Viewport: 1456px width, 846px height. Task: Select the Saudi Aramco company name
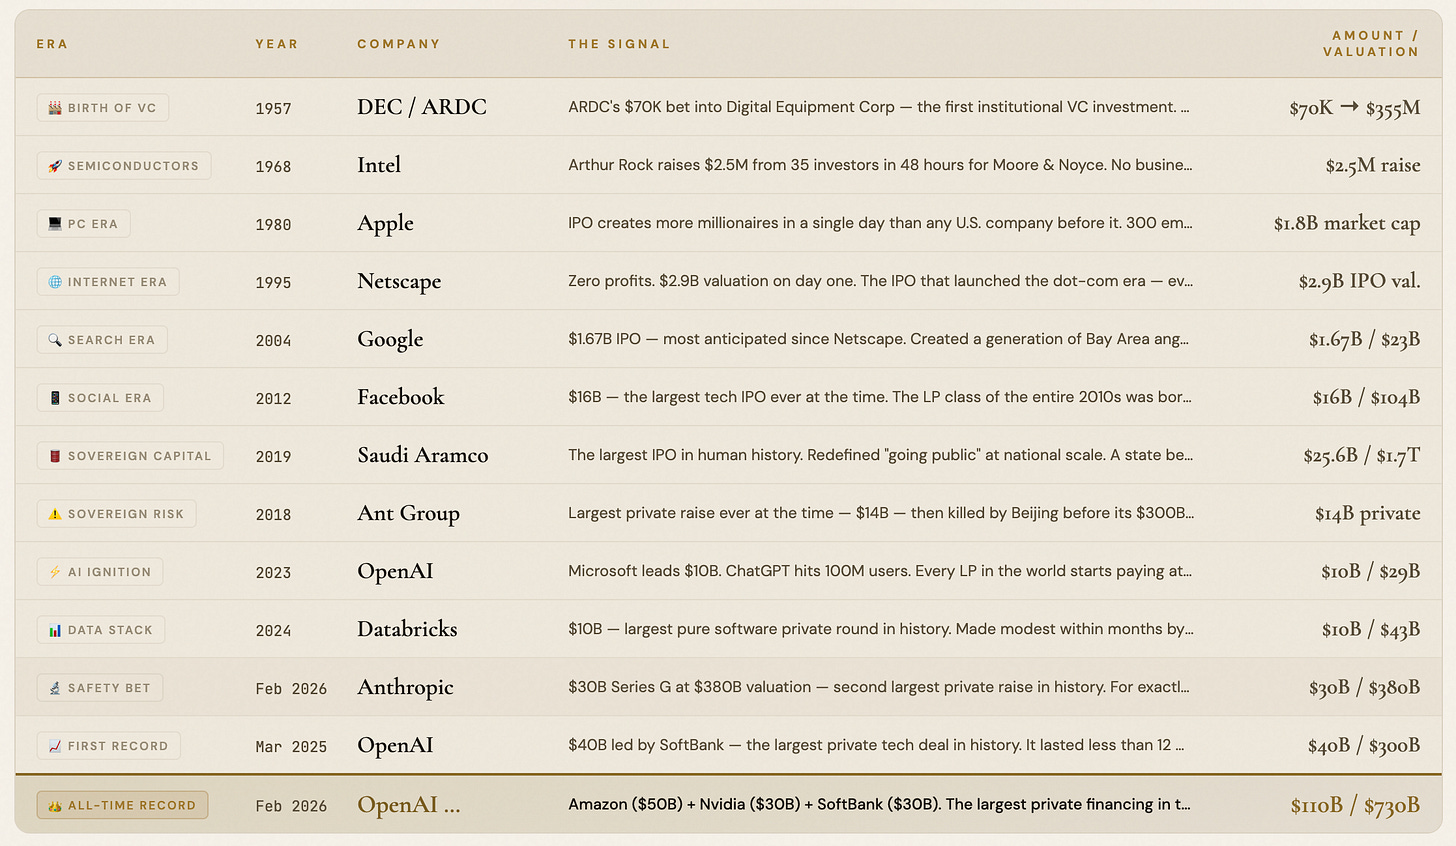(x=423, y=455)
